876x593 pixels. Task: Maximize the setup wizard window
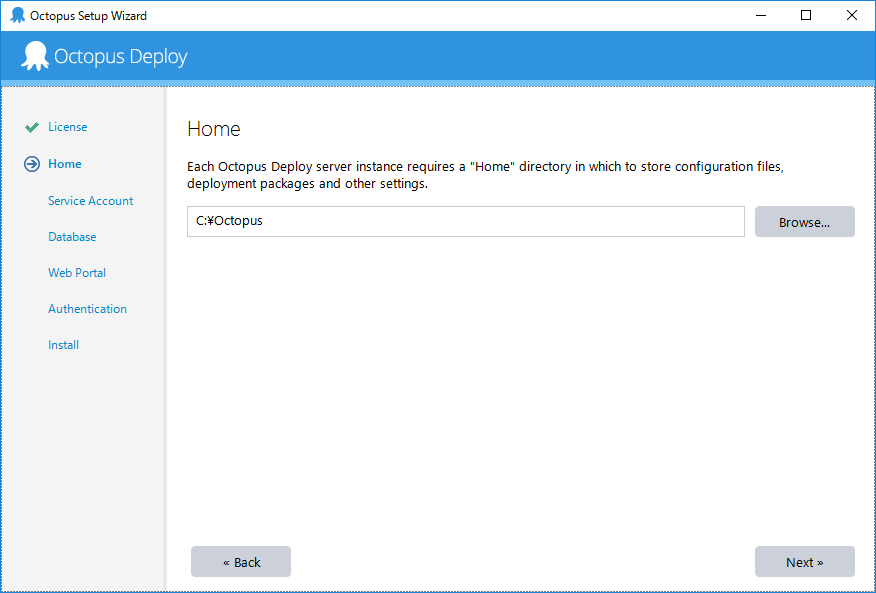806,16
